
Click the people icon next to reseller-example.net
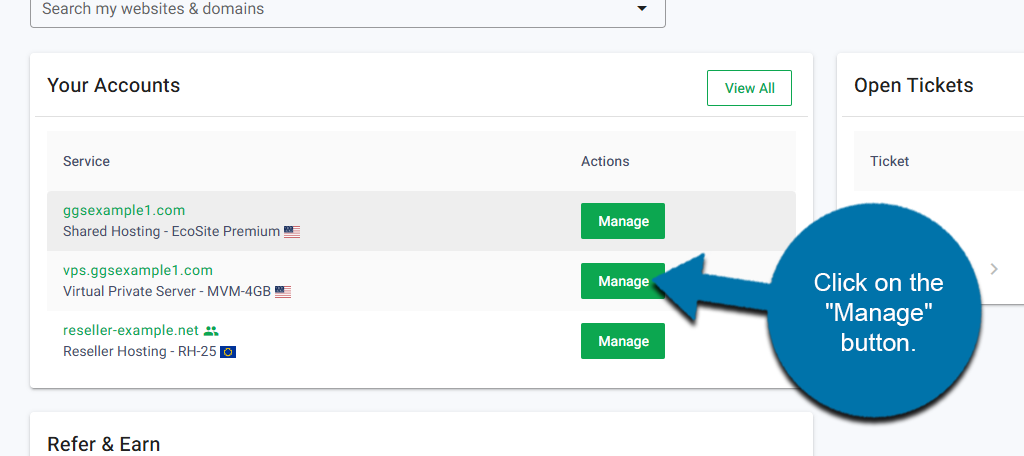point(210,330)
